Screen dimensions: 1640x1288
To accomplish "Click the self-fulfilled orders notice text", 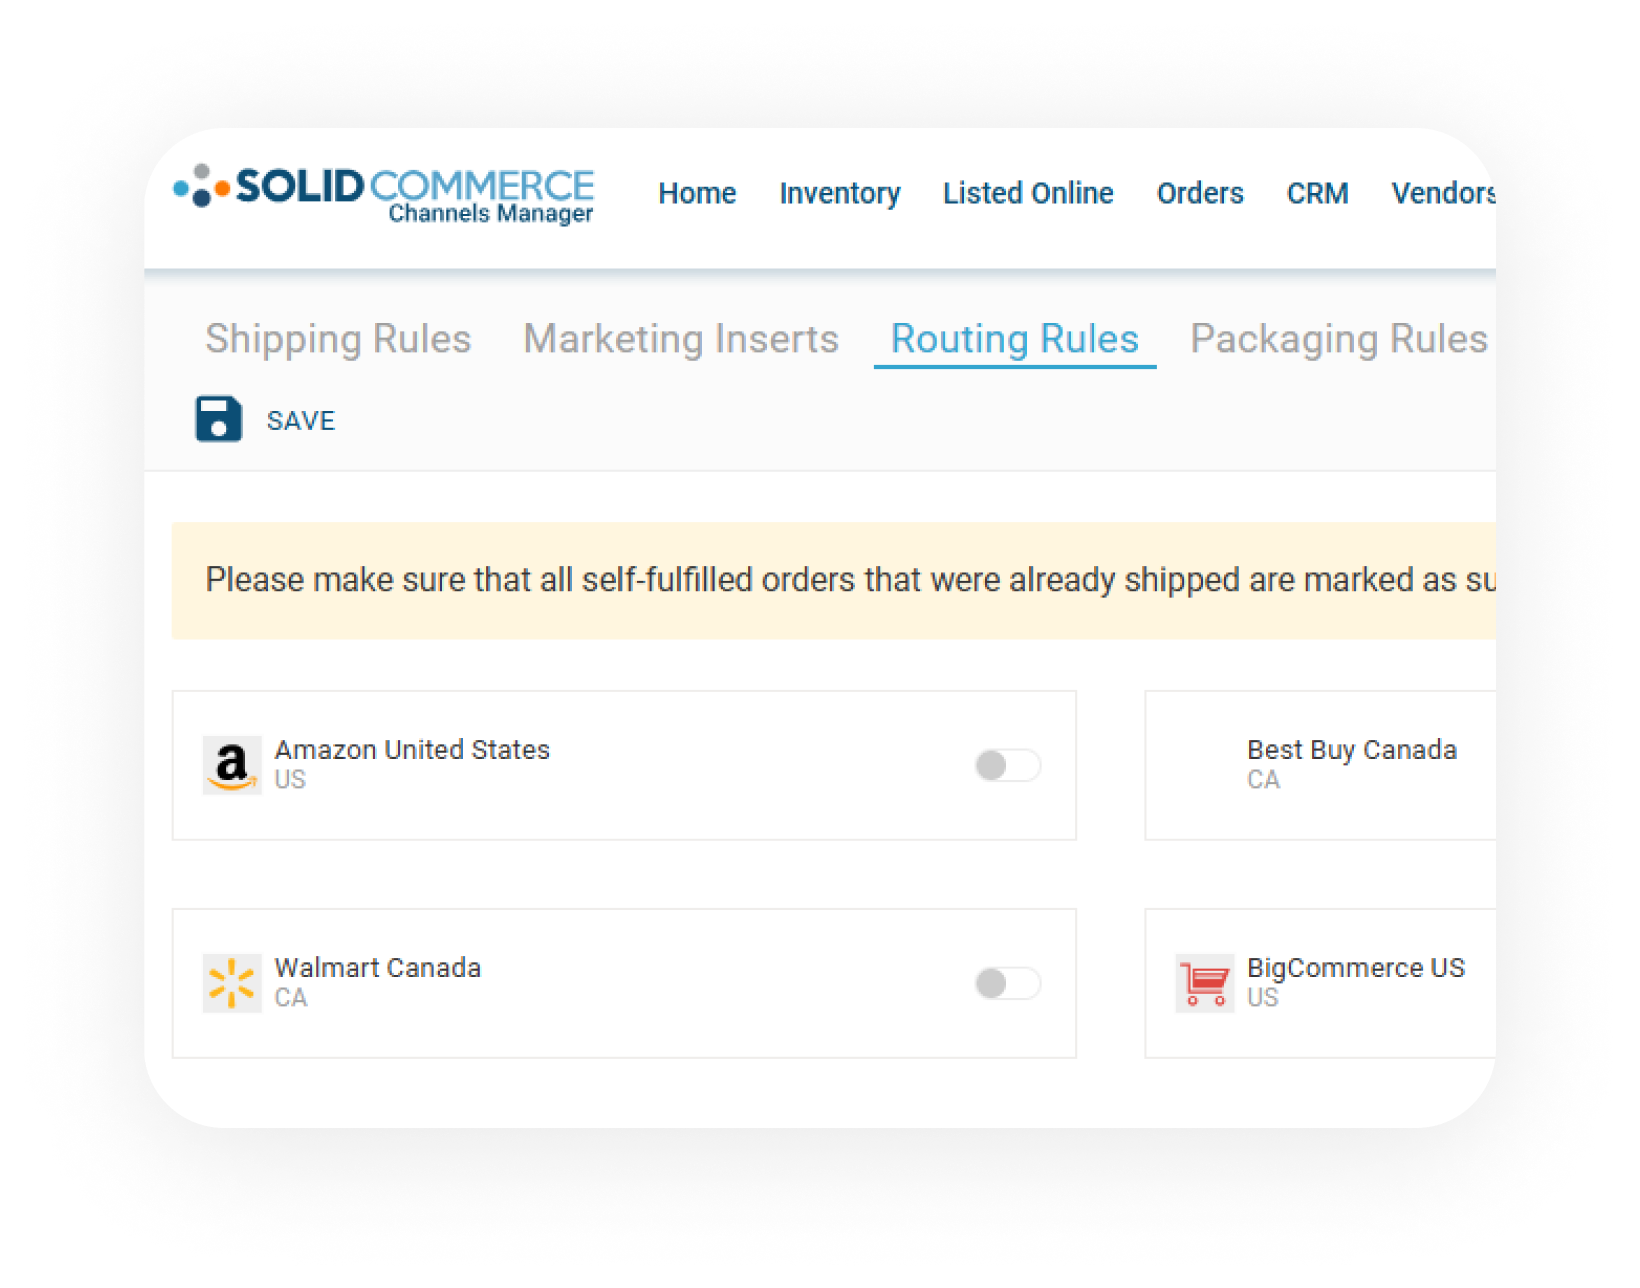I will pyautogui.click(x=850, y=580).
